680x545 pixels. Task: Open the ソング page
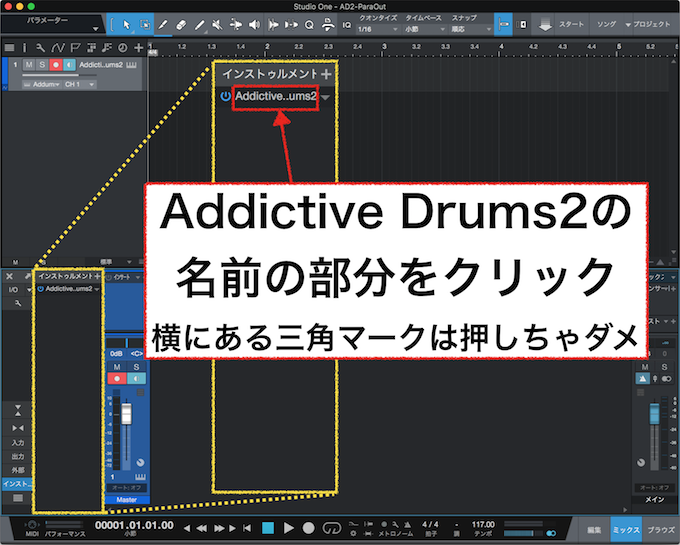pyautogui.click(x=606, y=24)
